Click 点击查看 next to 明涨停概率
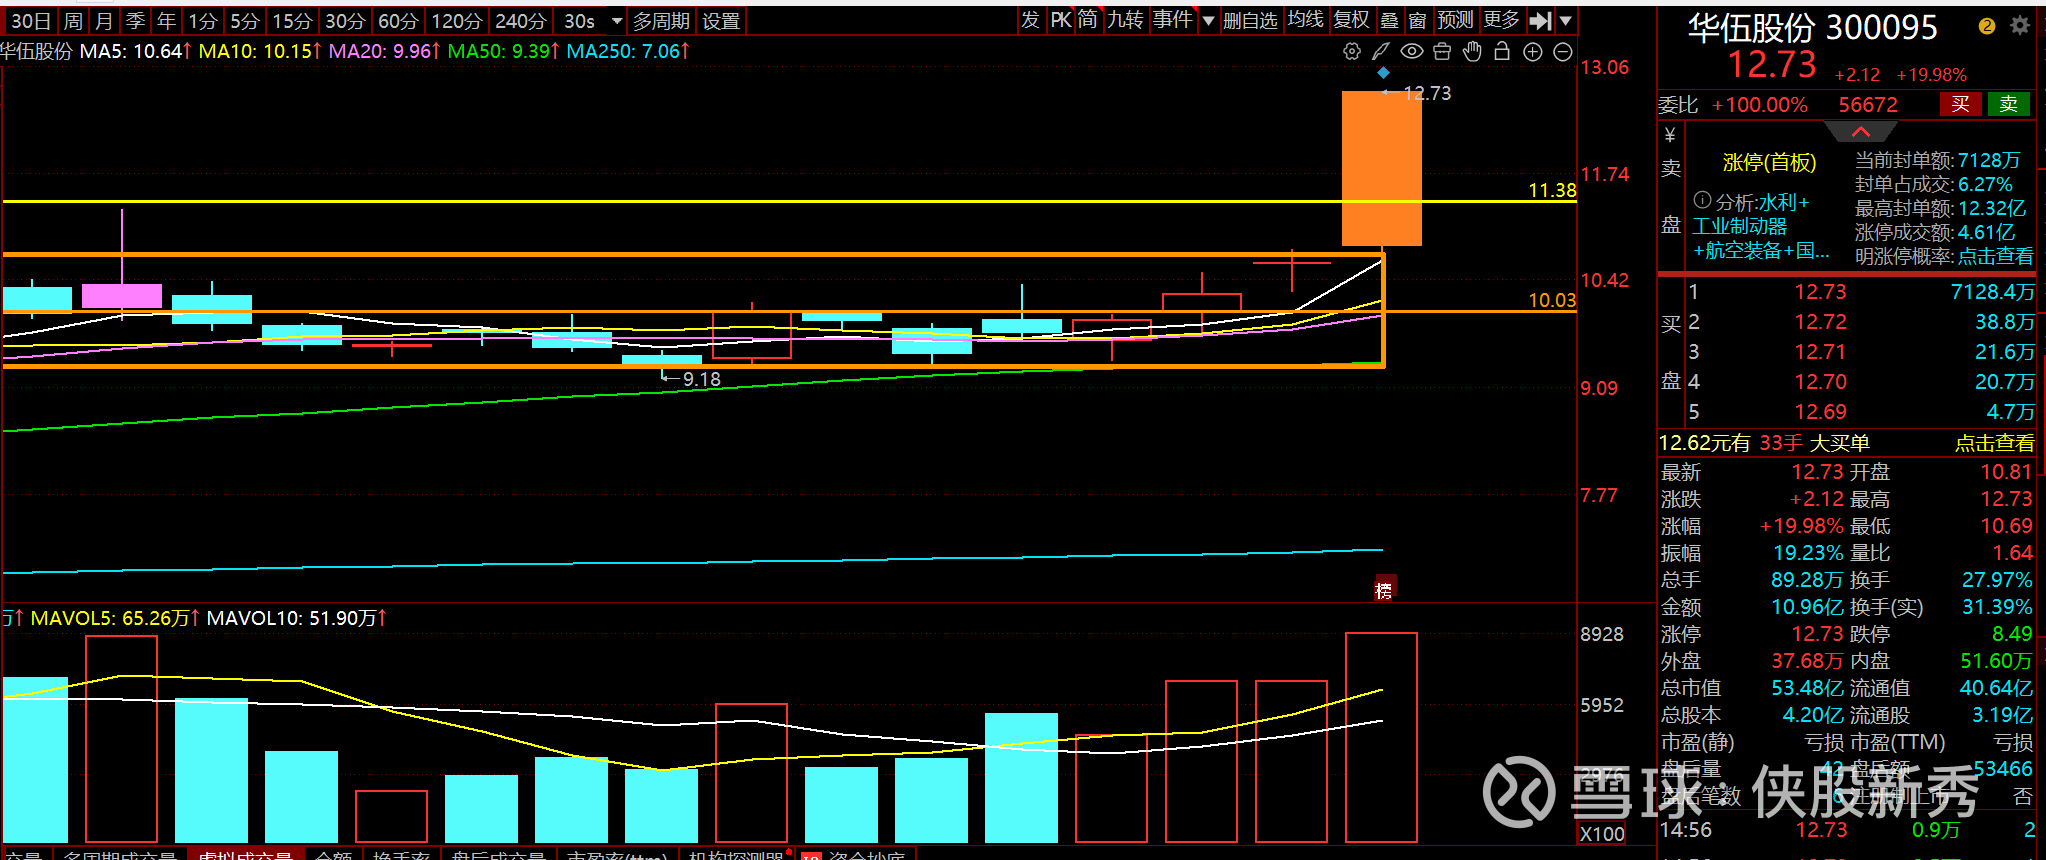This screenshot has height=860, width=2046. (x=1995, y=257)
